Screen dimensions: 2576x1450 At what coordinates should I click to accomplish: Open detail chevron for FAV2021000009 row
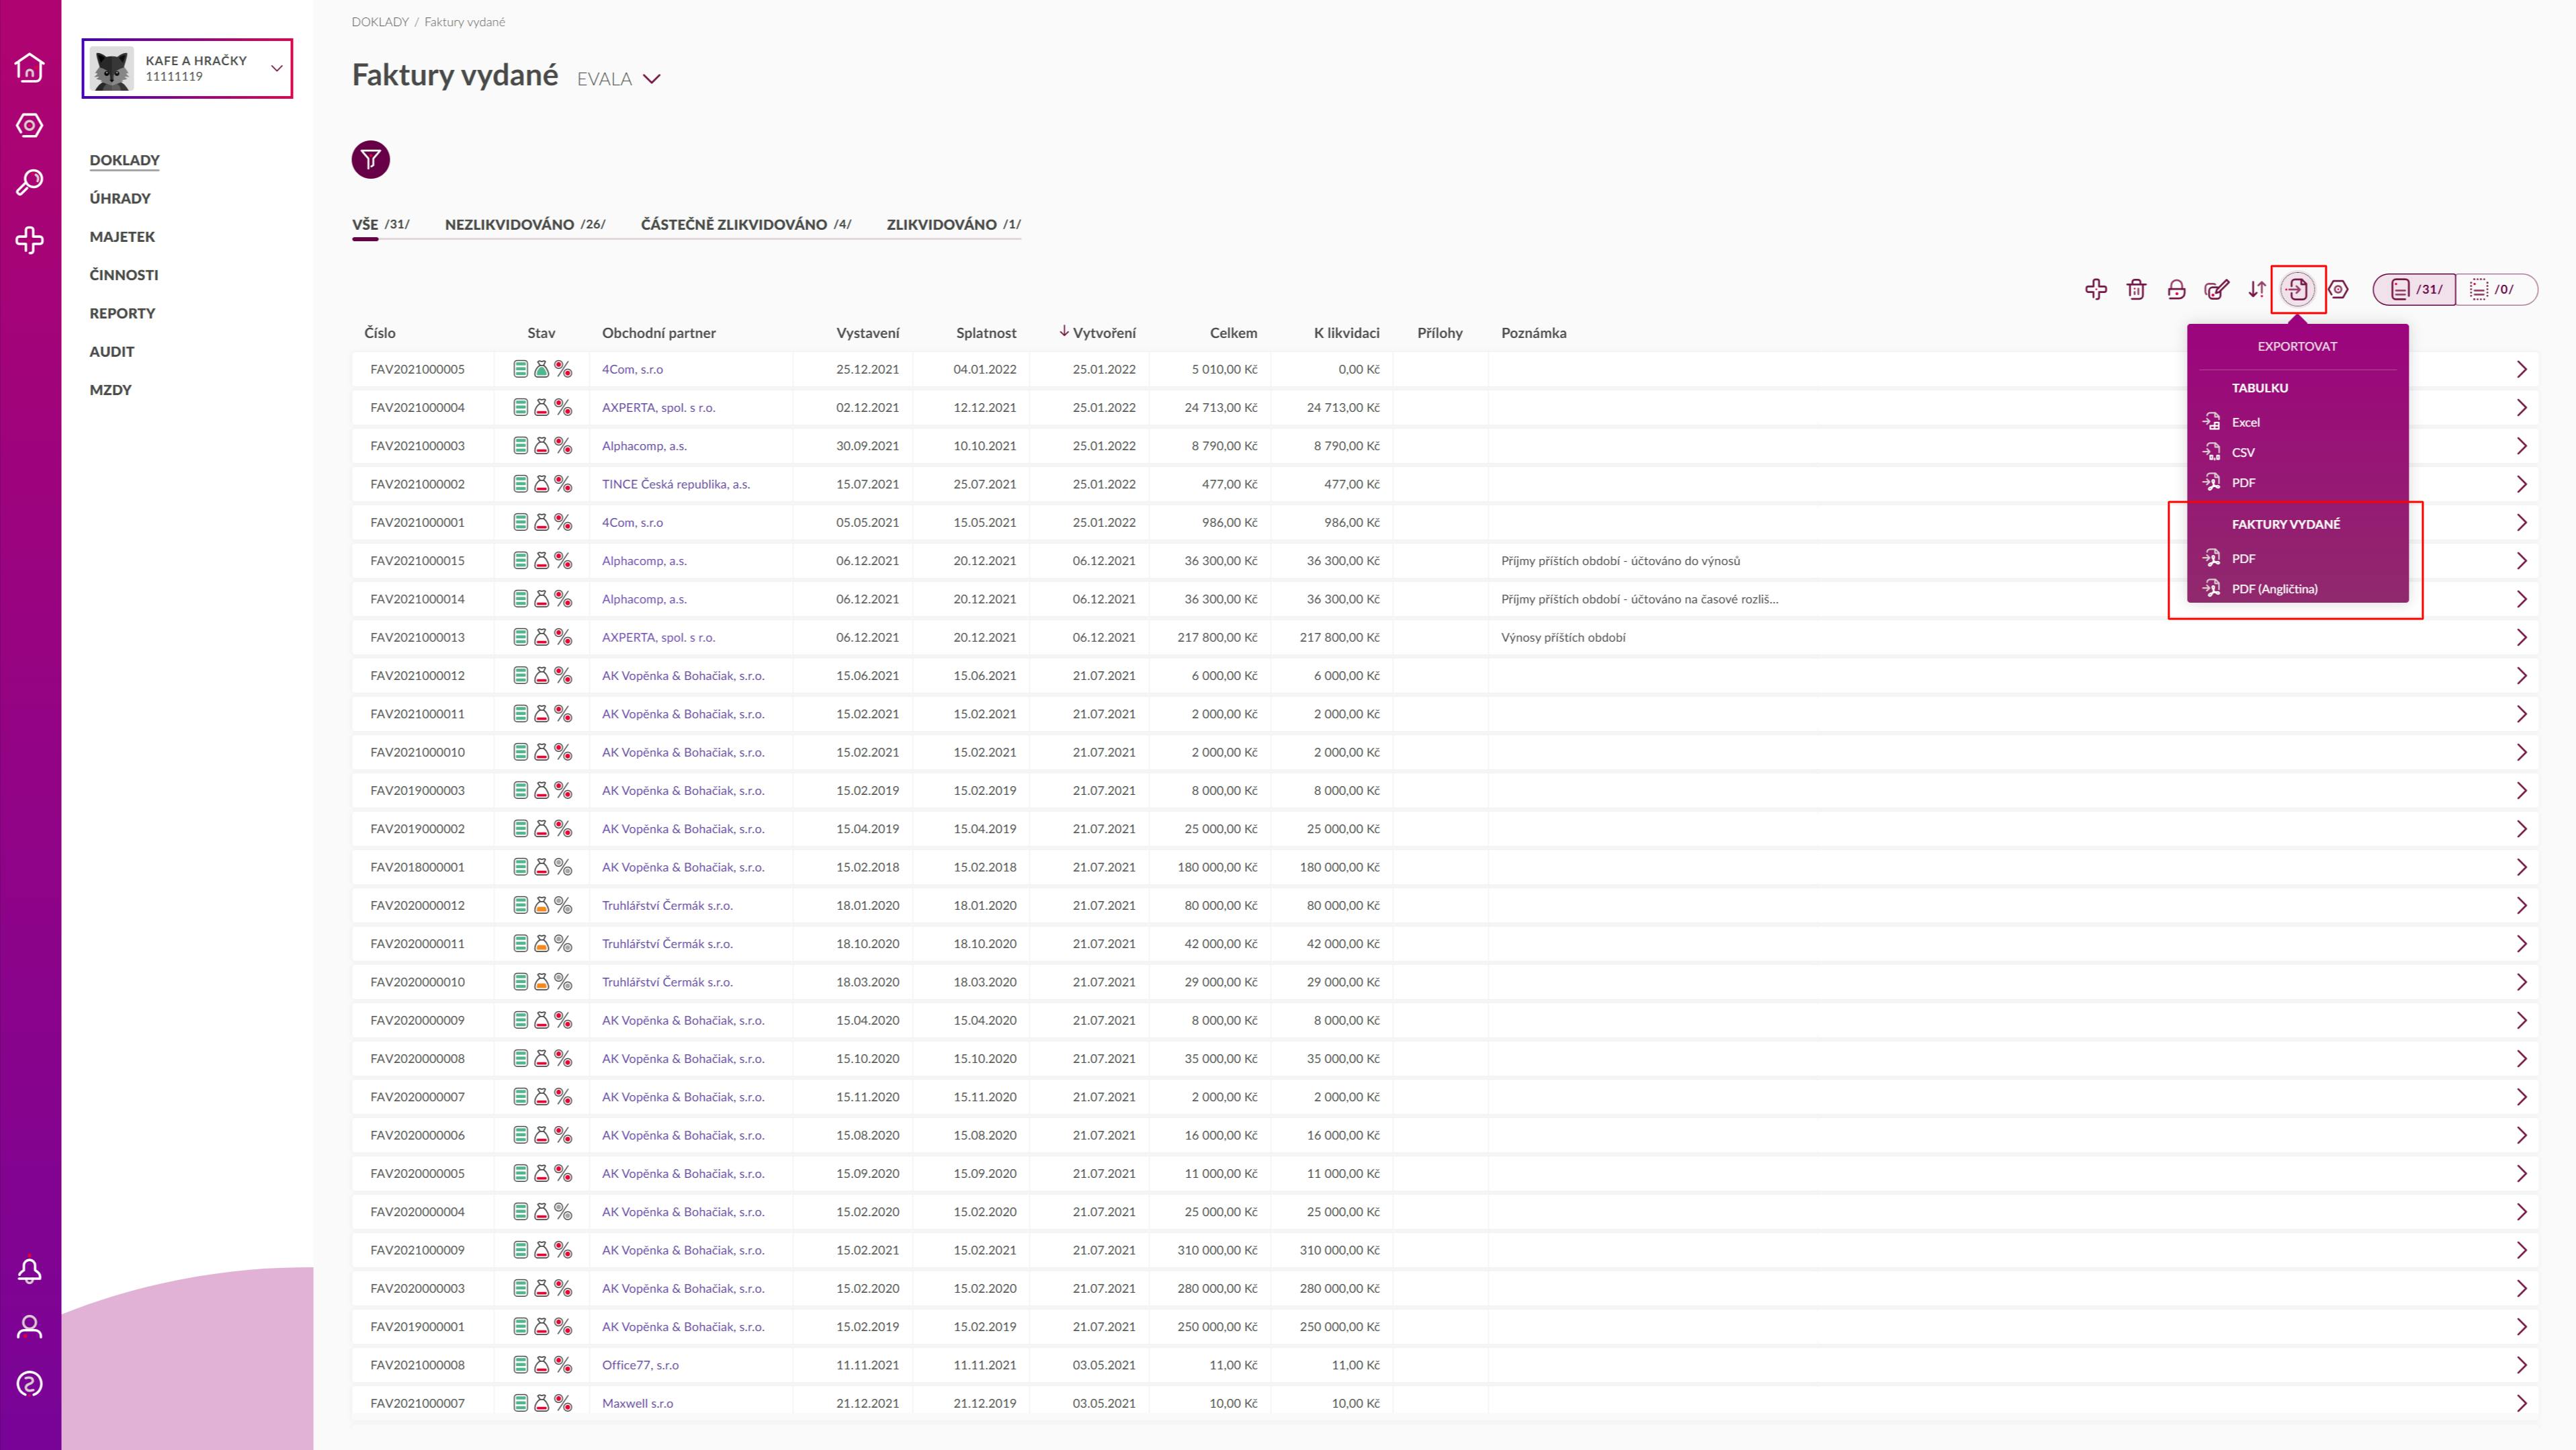point(2521,1250)
